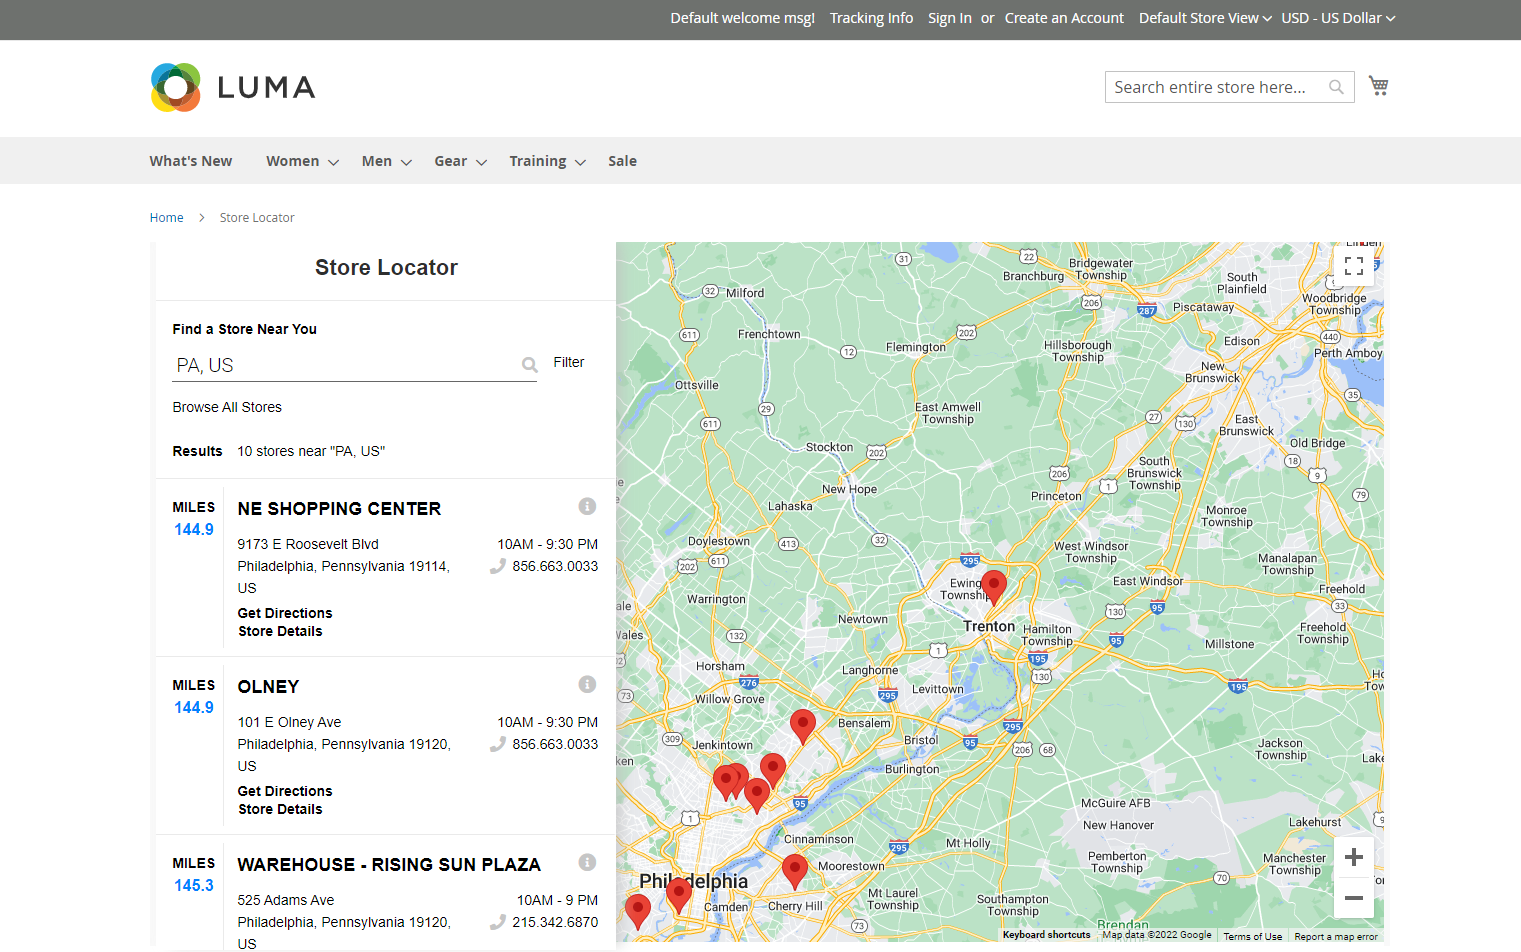Image resolution: width=1521 pixels, height=952 pixels.
Task: Open info icon for NE Shopping Center
Action: coord(587,506)
